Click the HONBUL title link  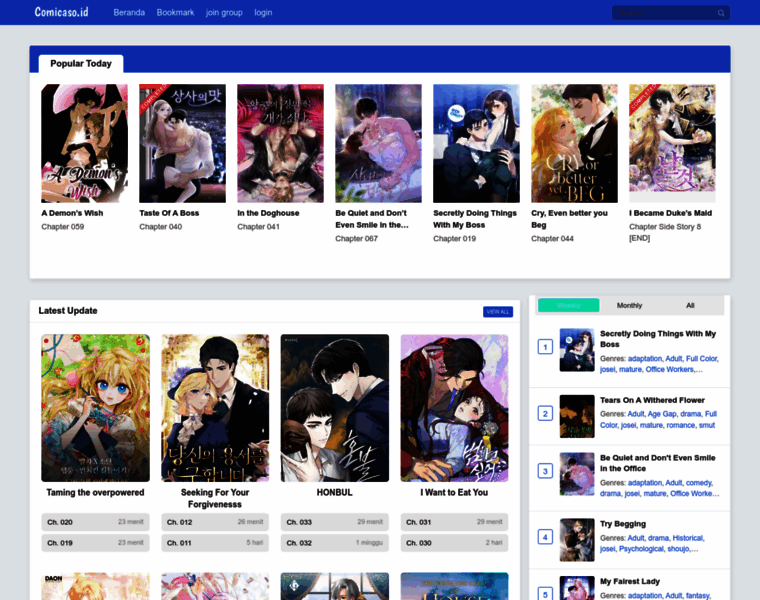pyautogui.click(x=334, y=492)
